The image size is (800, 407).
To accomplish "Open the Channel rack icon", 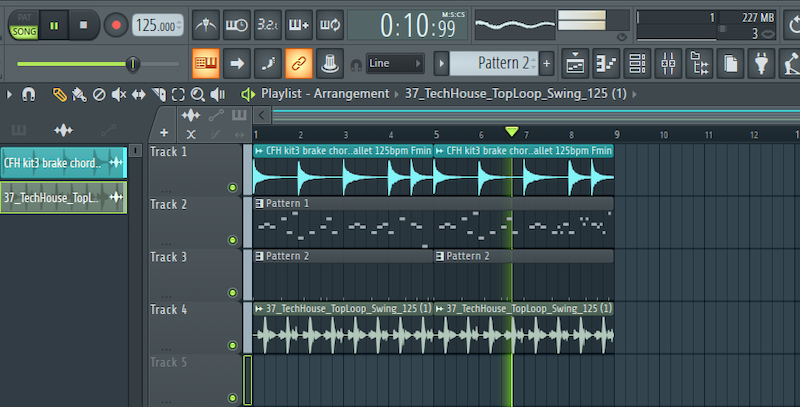I will [637, 64].
